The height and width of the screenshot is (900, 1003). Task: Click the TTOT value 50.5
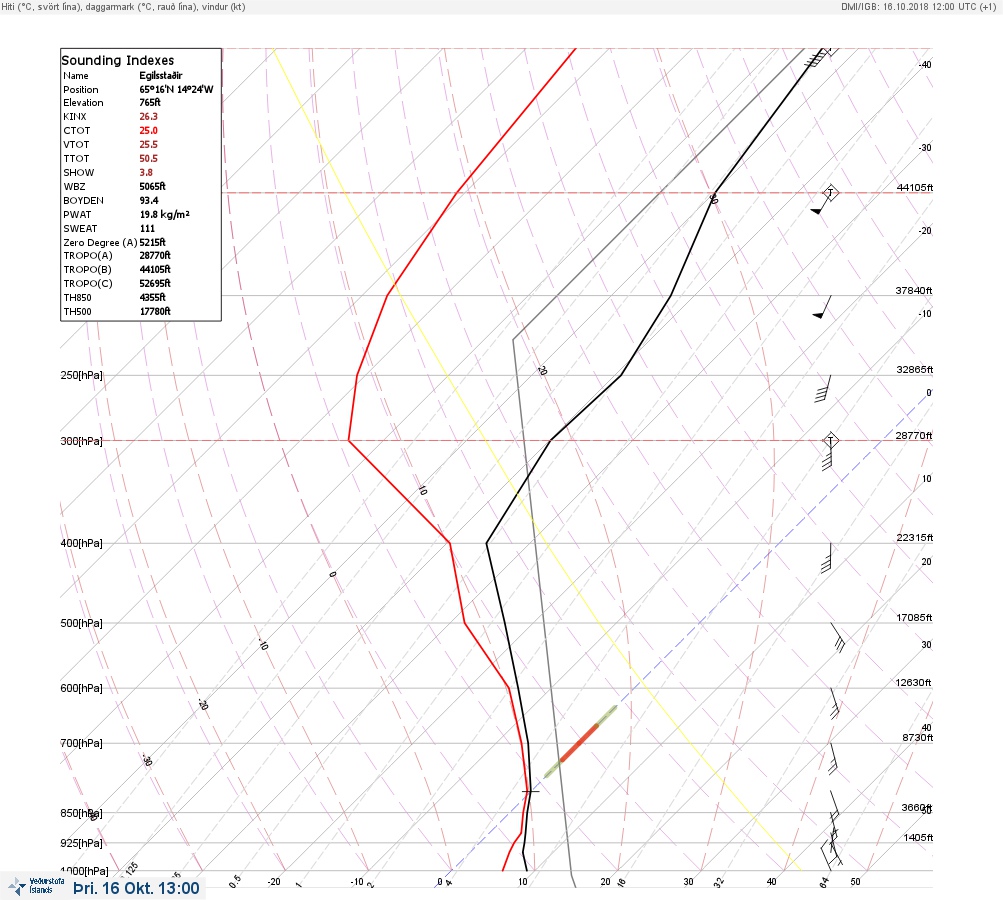pyautogui.click(x=148, y=159)
